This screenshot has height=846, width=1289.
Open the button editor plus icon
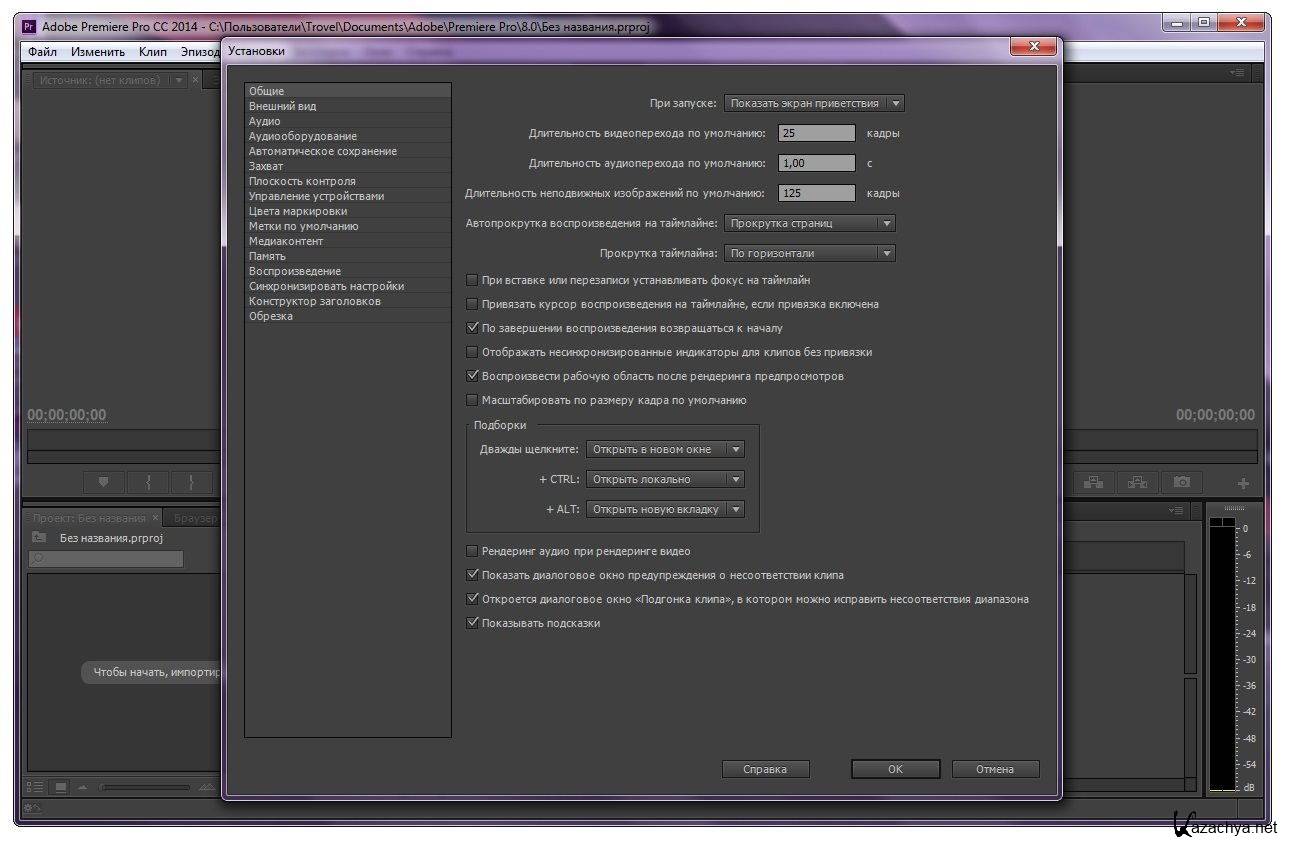tap(1243, 483)
